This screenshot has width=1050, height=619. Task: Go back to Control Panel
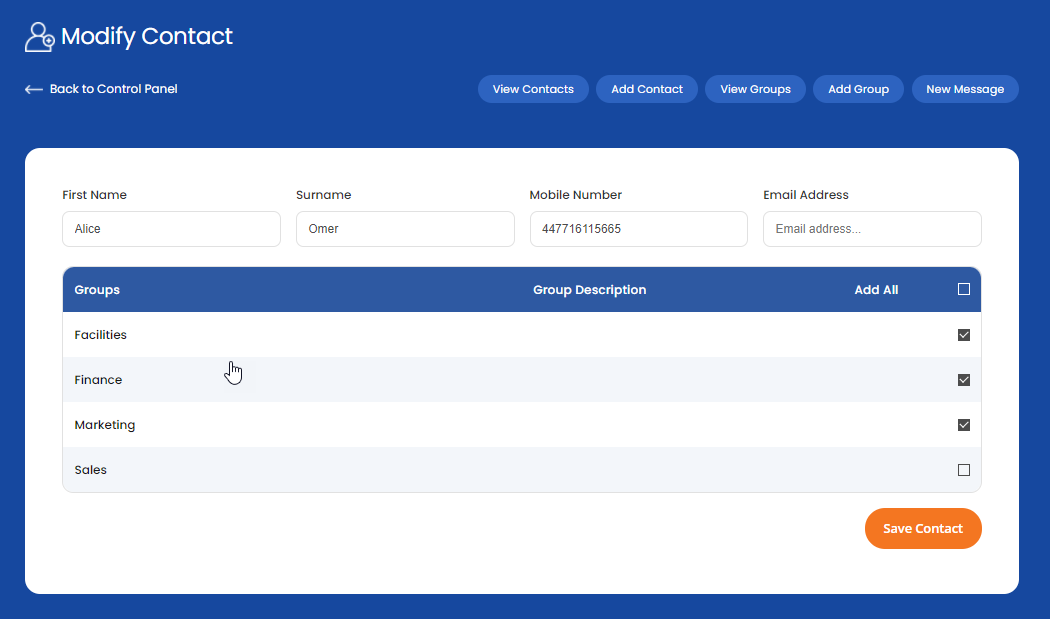(113, 89)
